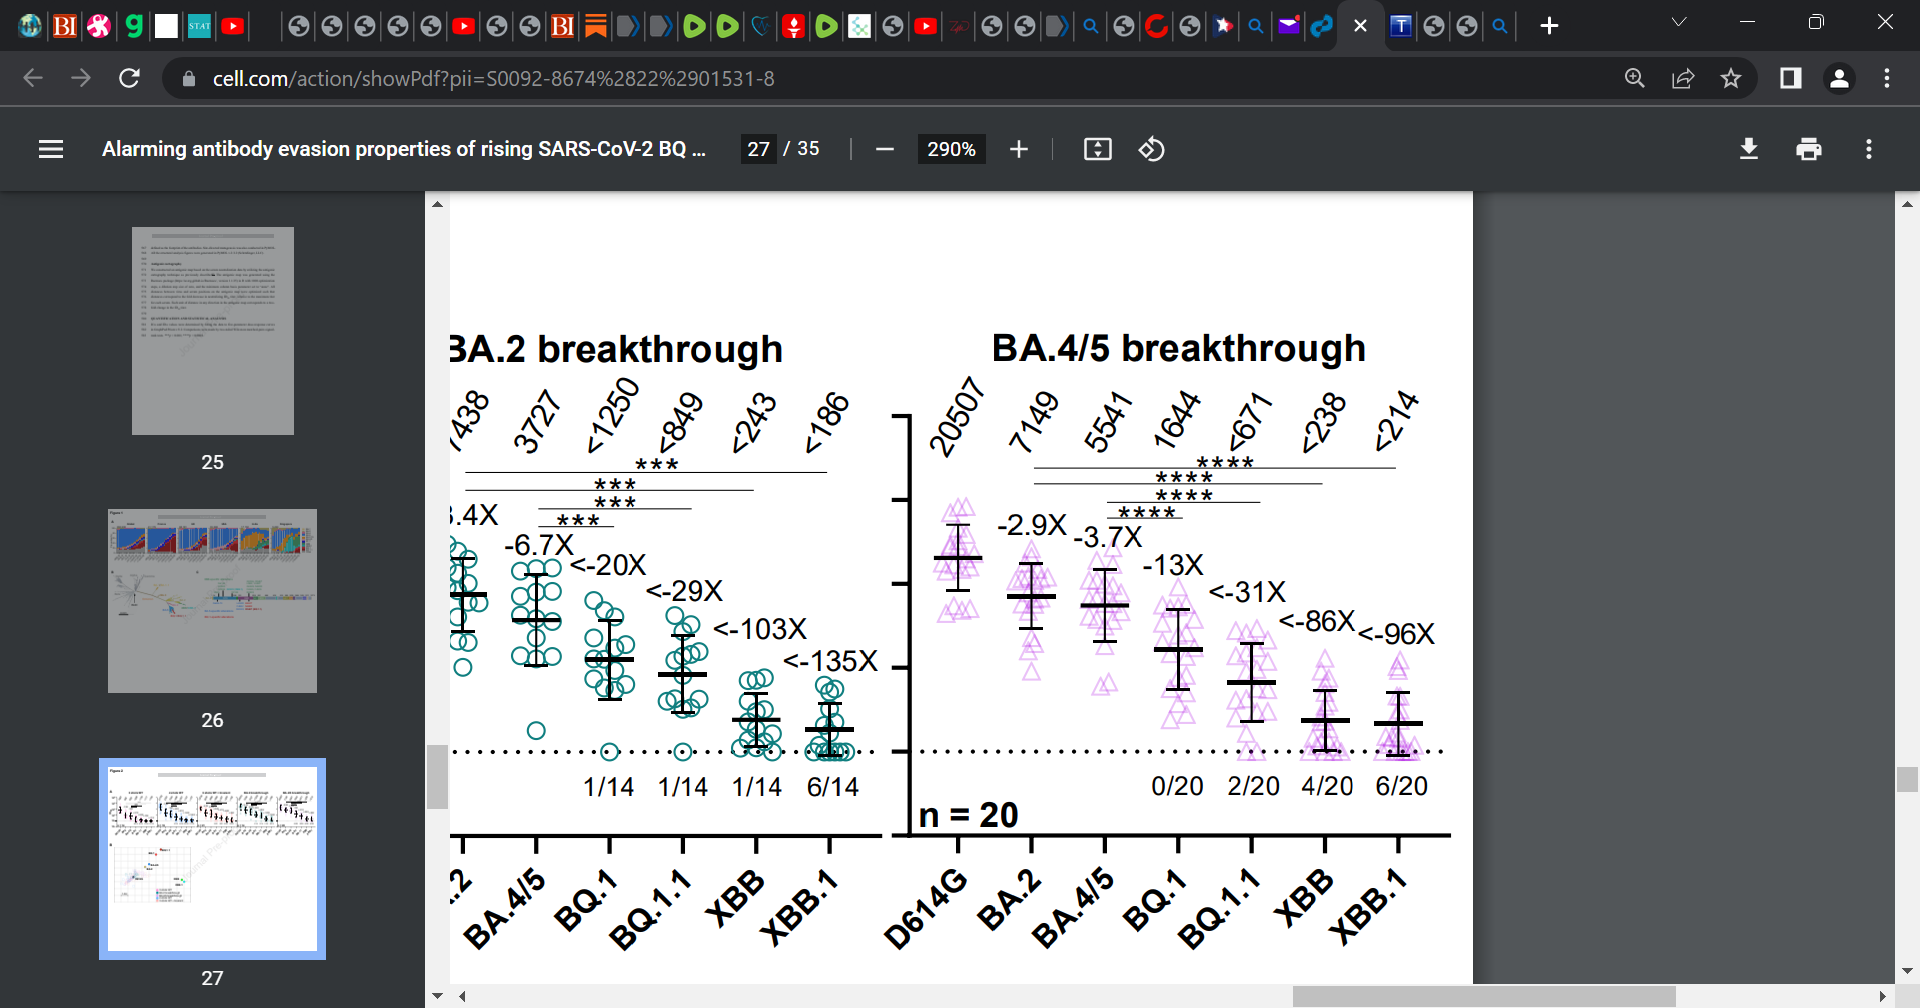This screenshot has width=1920, height=1008.
Task: Expand the tab search chevron
Action: click(x=1679, y=22)
